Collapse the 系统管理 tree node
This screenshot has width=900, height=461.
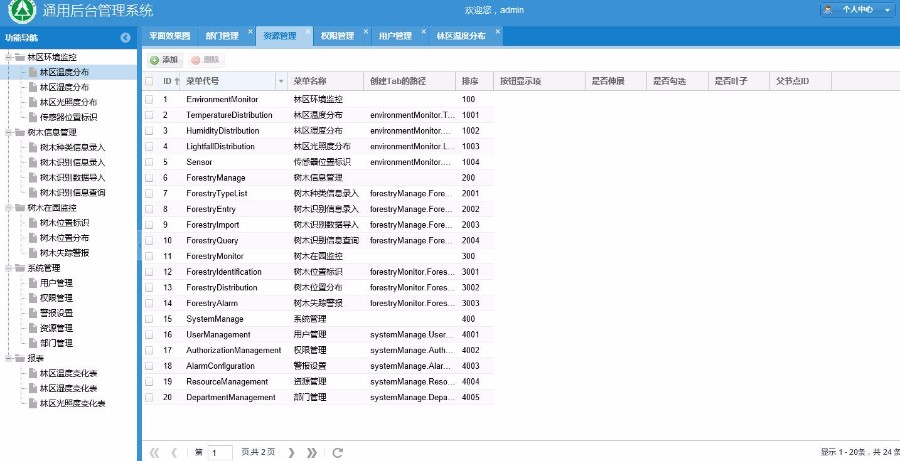[x=9, y=268]
